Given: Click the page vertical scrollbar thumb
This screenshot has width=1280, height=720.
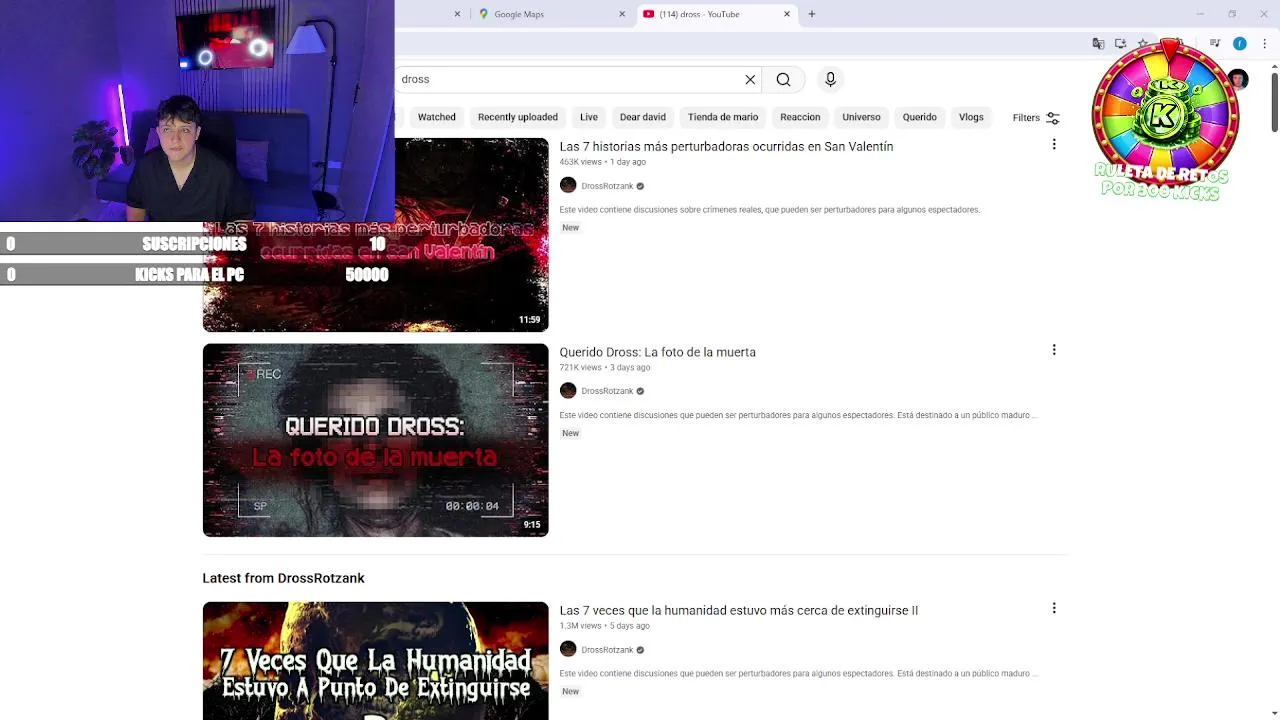Looking at the screenshot, I should 1274,103.
